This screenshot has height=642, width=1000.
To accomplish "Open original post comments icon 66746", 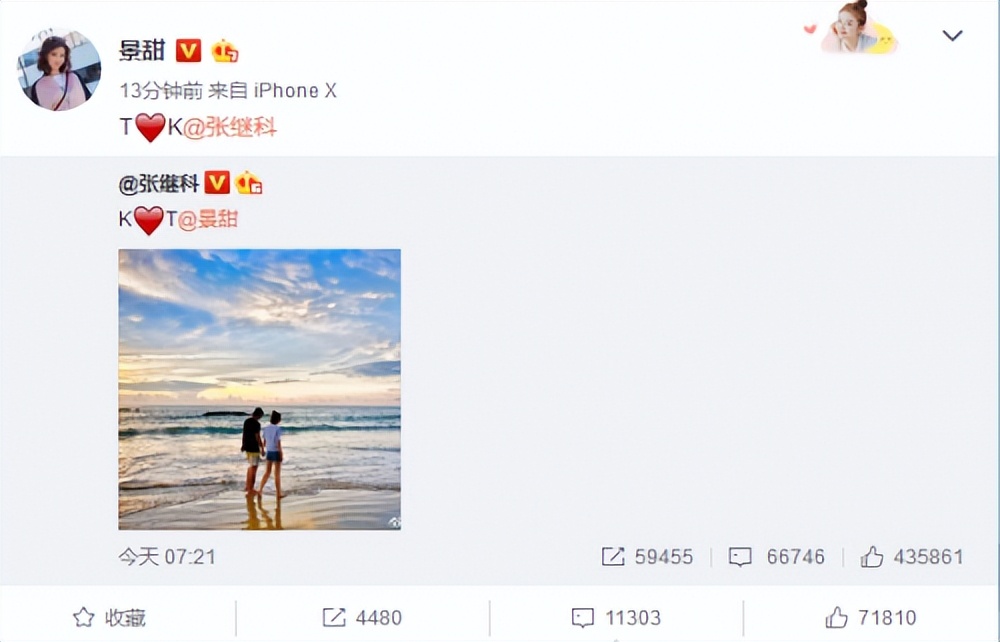I will (x=777, y=557).
